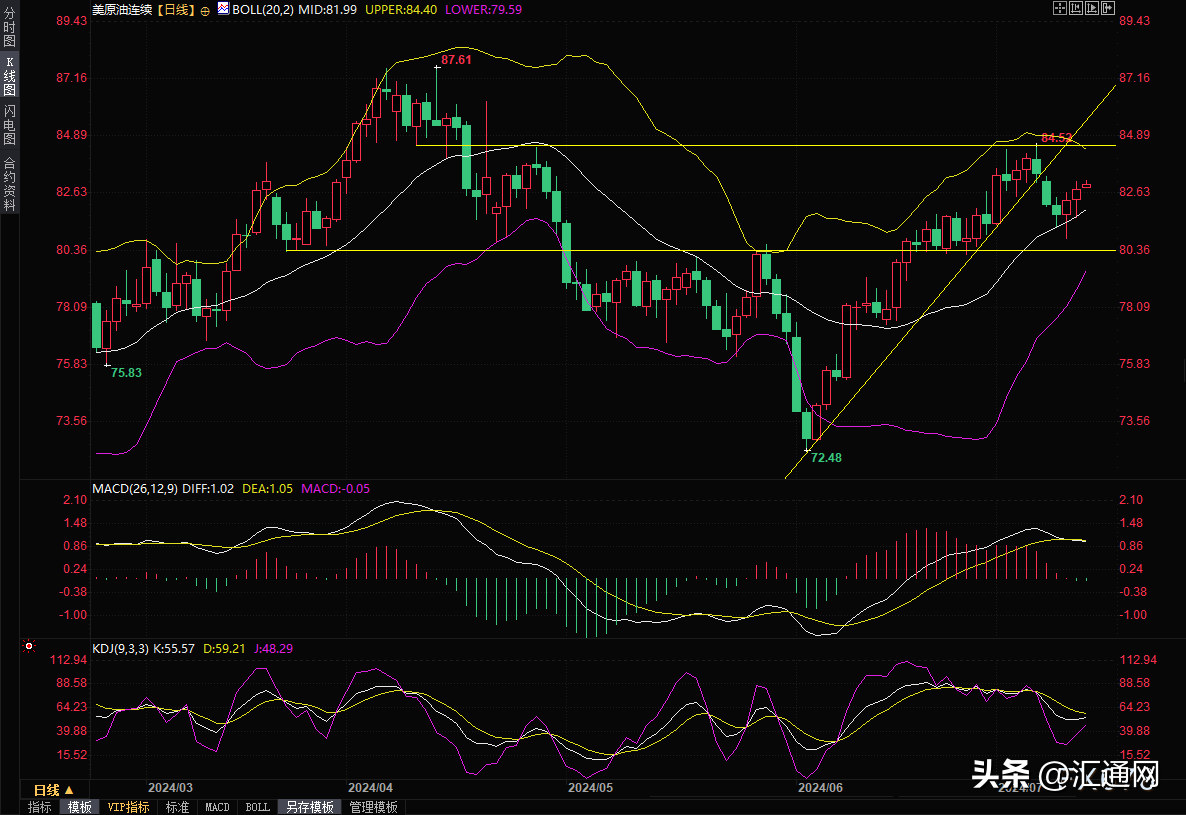Click the export chart arrow icon
This screenshot has width=1186, height=815.
(1108, 8)
